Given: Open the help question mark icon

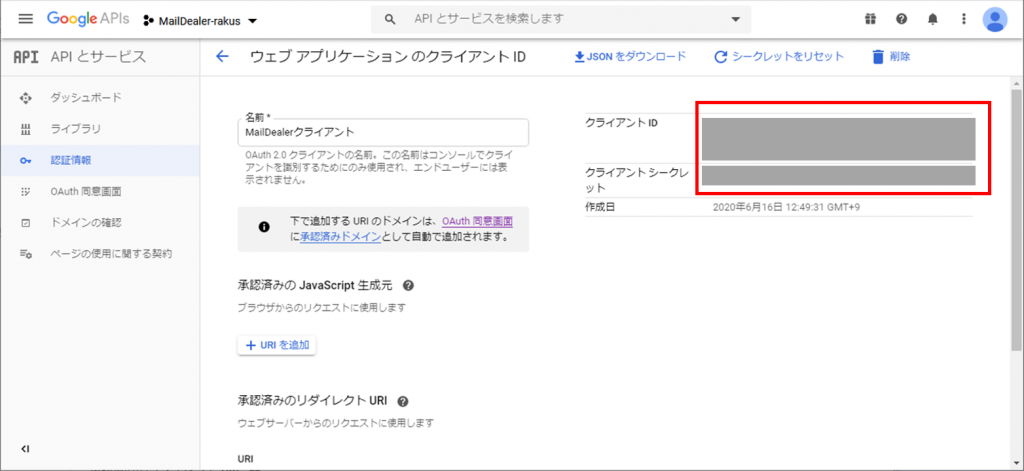Looking at the screenshot, I should tap(901, 19).
